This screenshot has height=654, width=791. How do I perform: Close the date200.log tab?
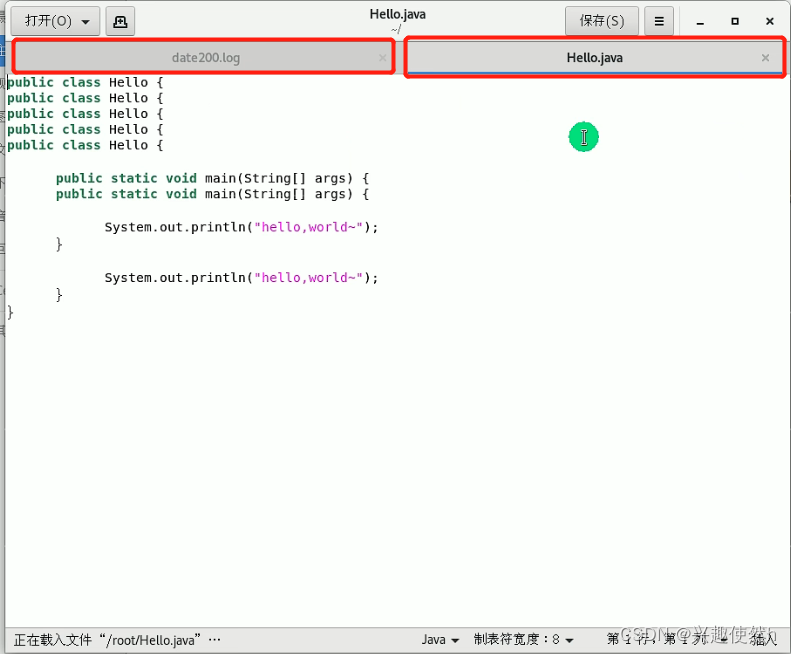point(382,58)
